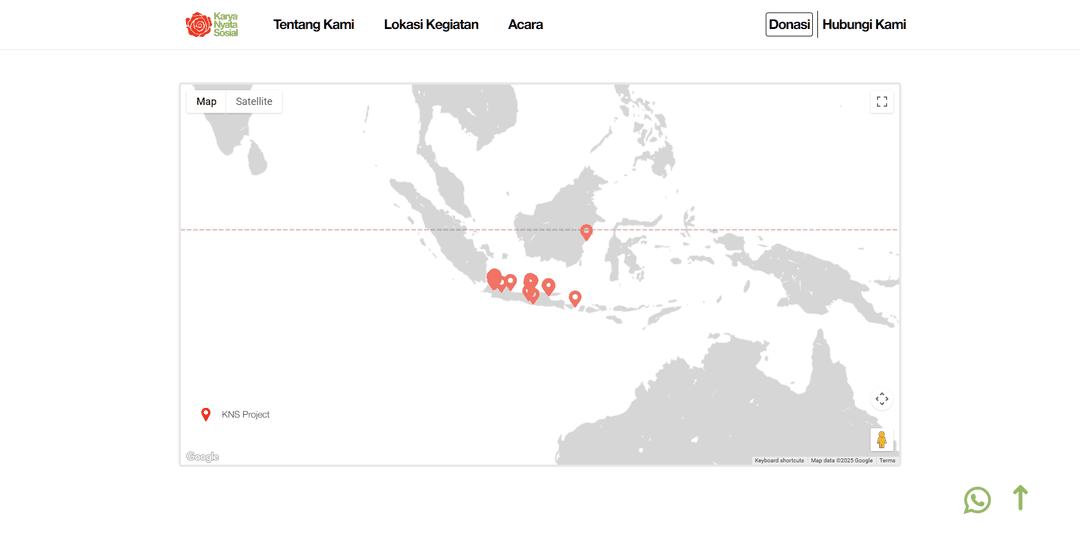Image resolution: width=1080 pixels, height=535 pixels.
Task: Click the Google logo on the map
Action: pos(202,457)
